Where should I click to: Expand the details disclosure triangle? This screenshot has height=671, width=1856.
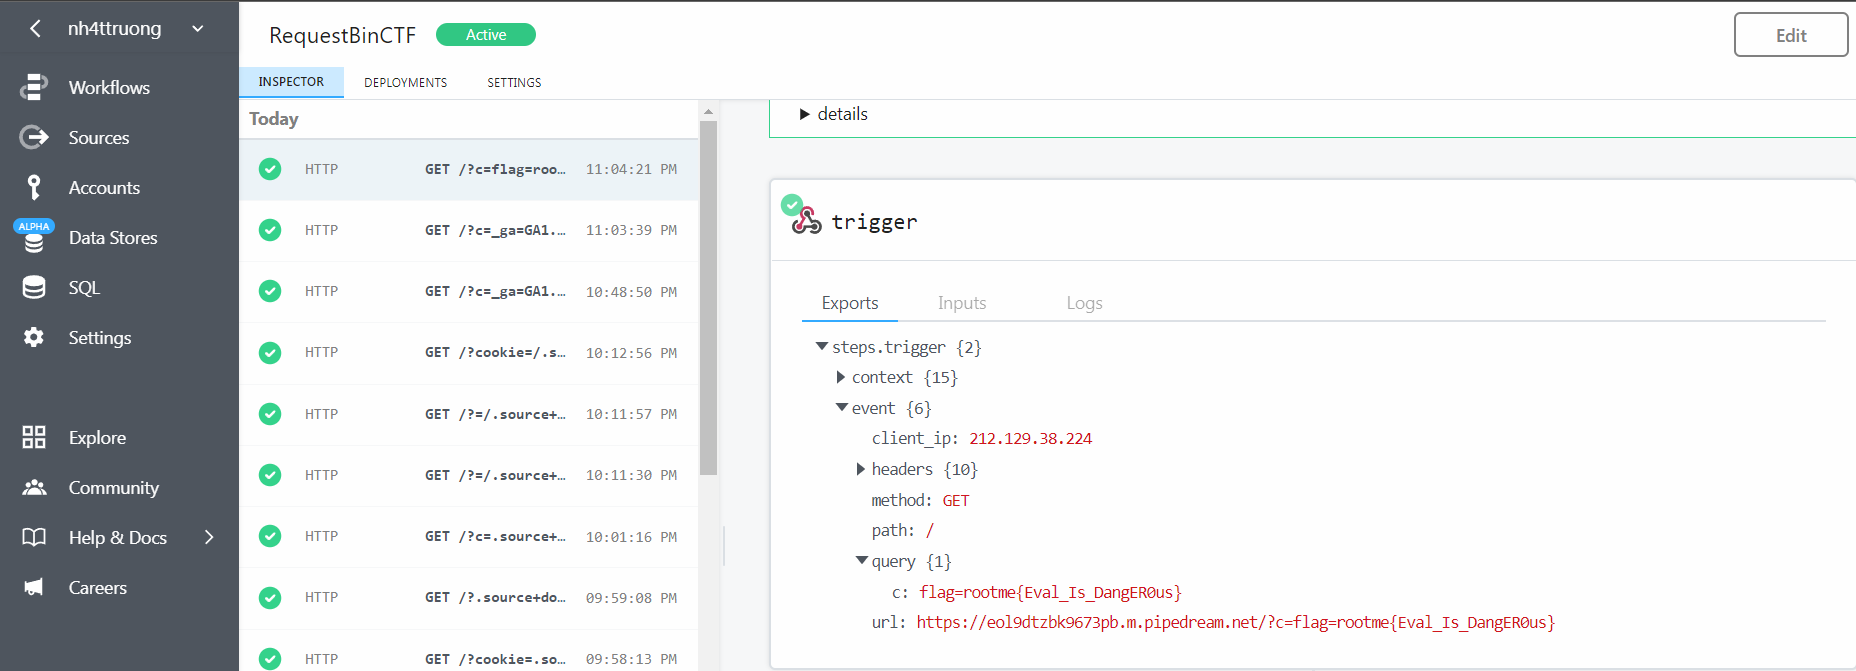[804, 114]
